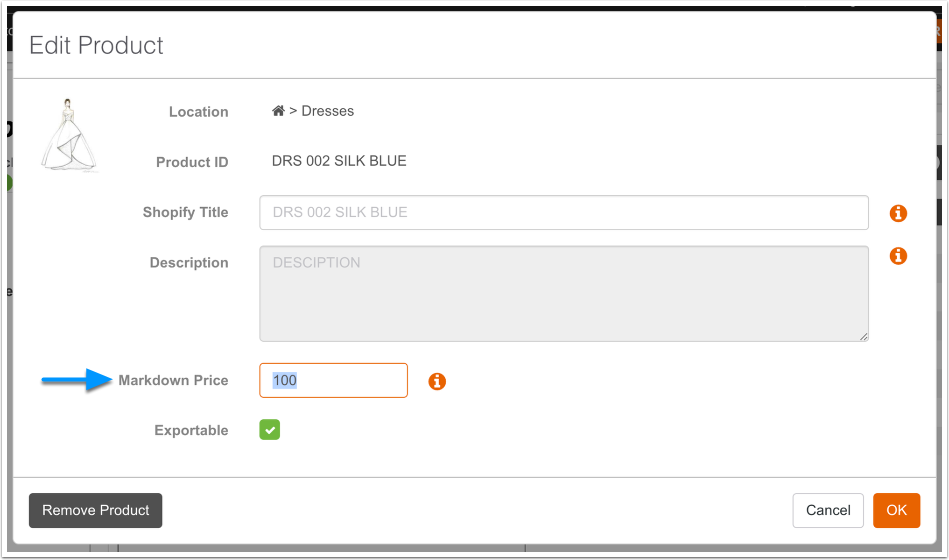Click the Markdown Price label

pyautogui.click(x=173, y=380)
